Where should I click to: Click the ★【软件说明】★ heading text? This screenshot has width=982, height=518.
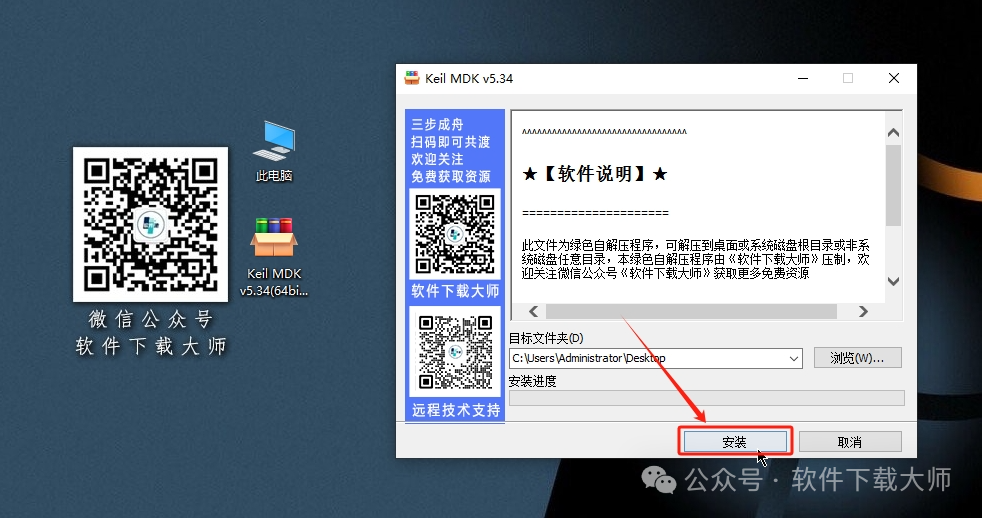[595, 174]
